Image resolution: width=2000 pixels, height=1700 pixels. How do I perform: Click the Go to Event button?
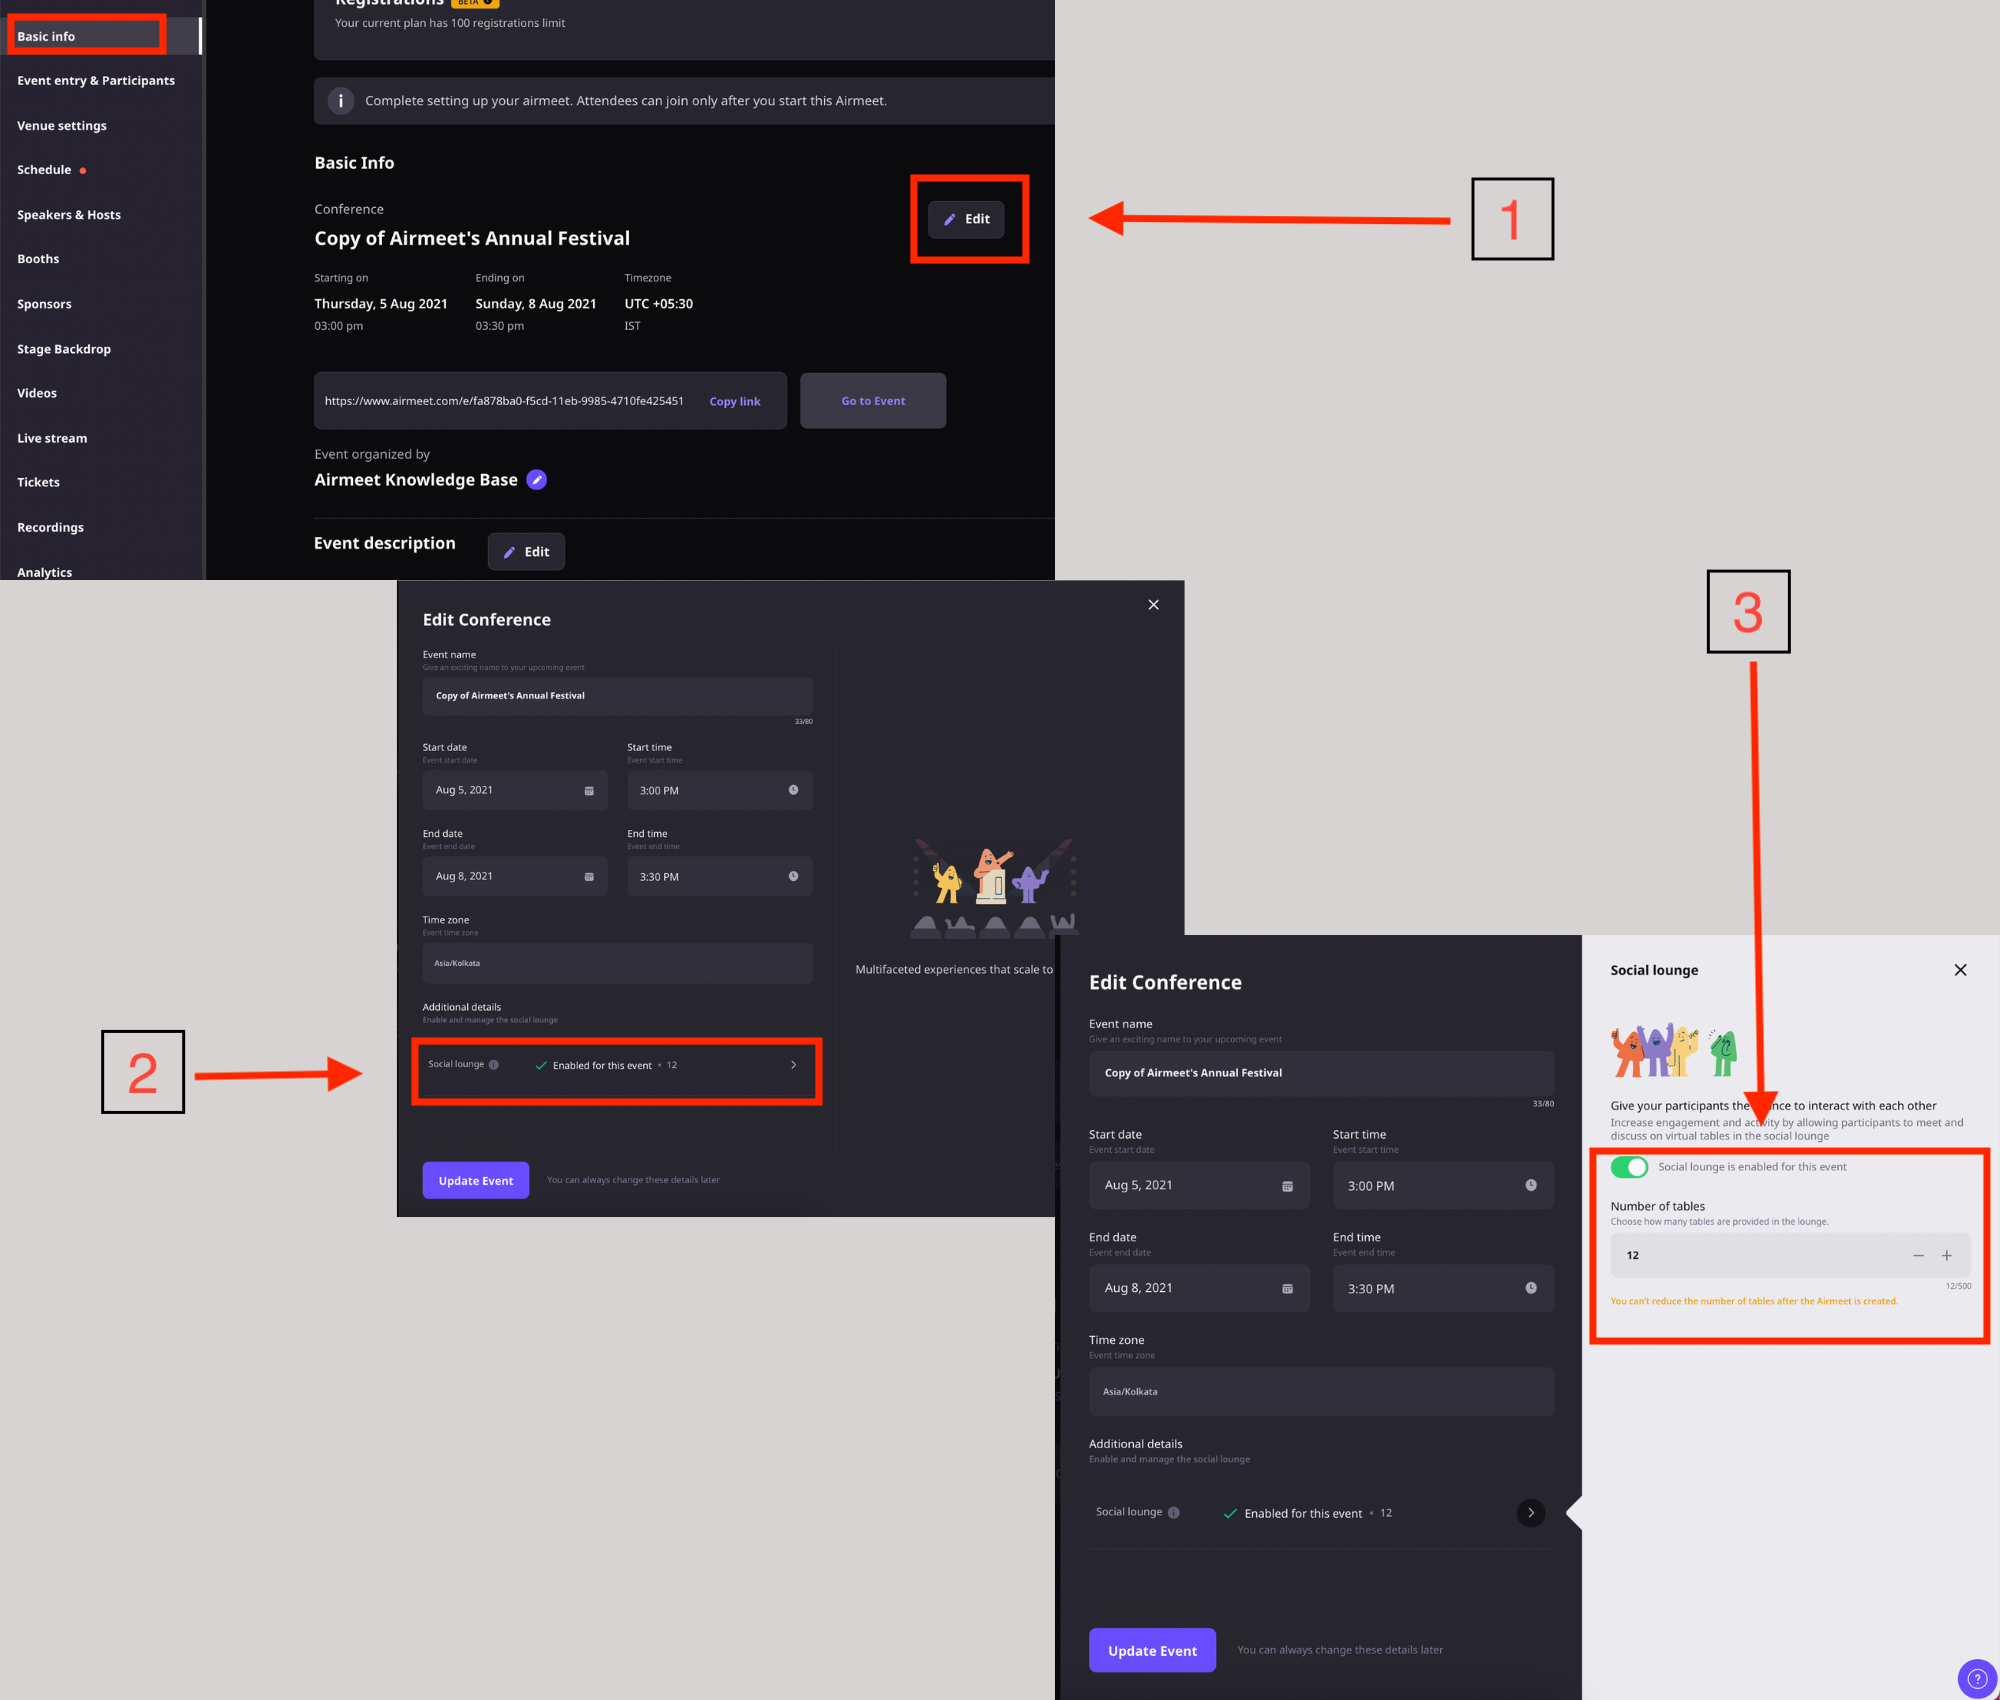[873, 401]
